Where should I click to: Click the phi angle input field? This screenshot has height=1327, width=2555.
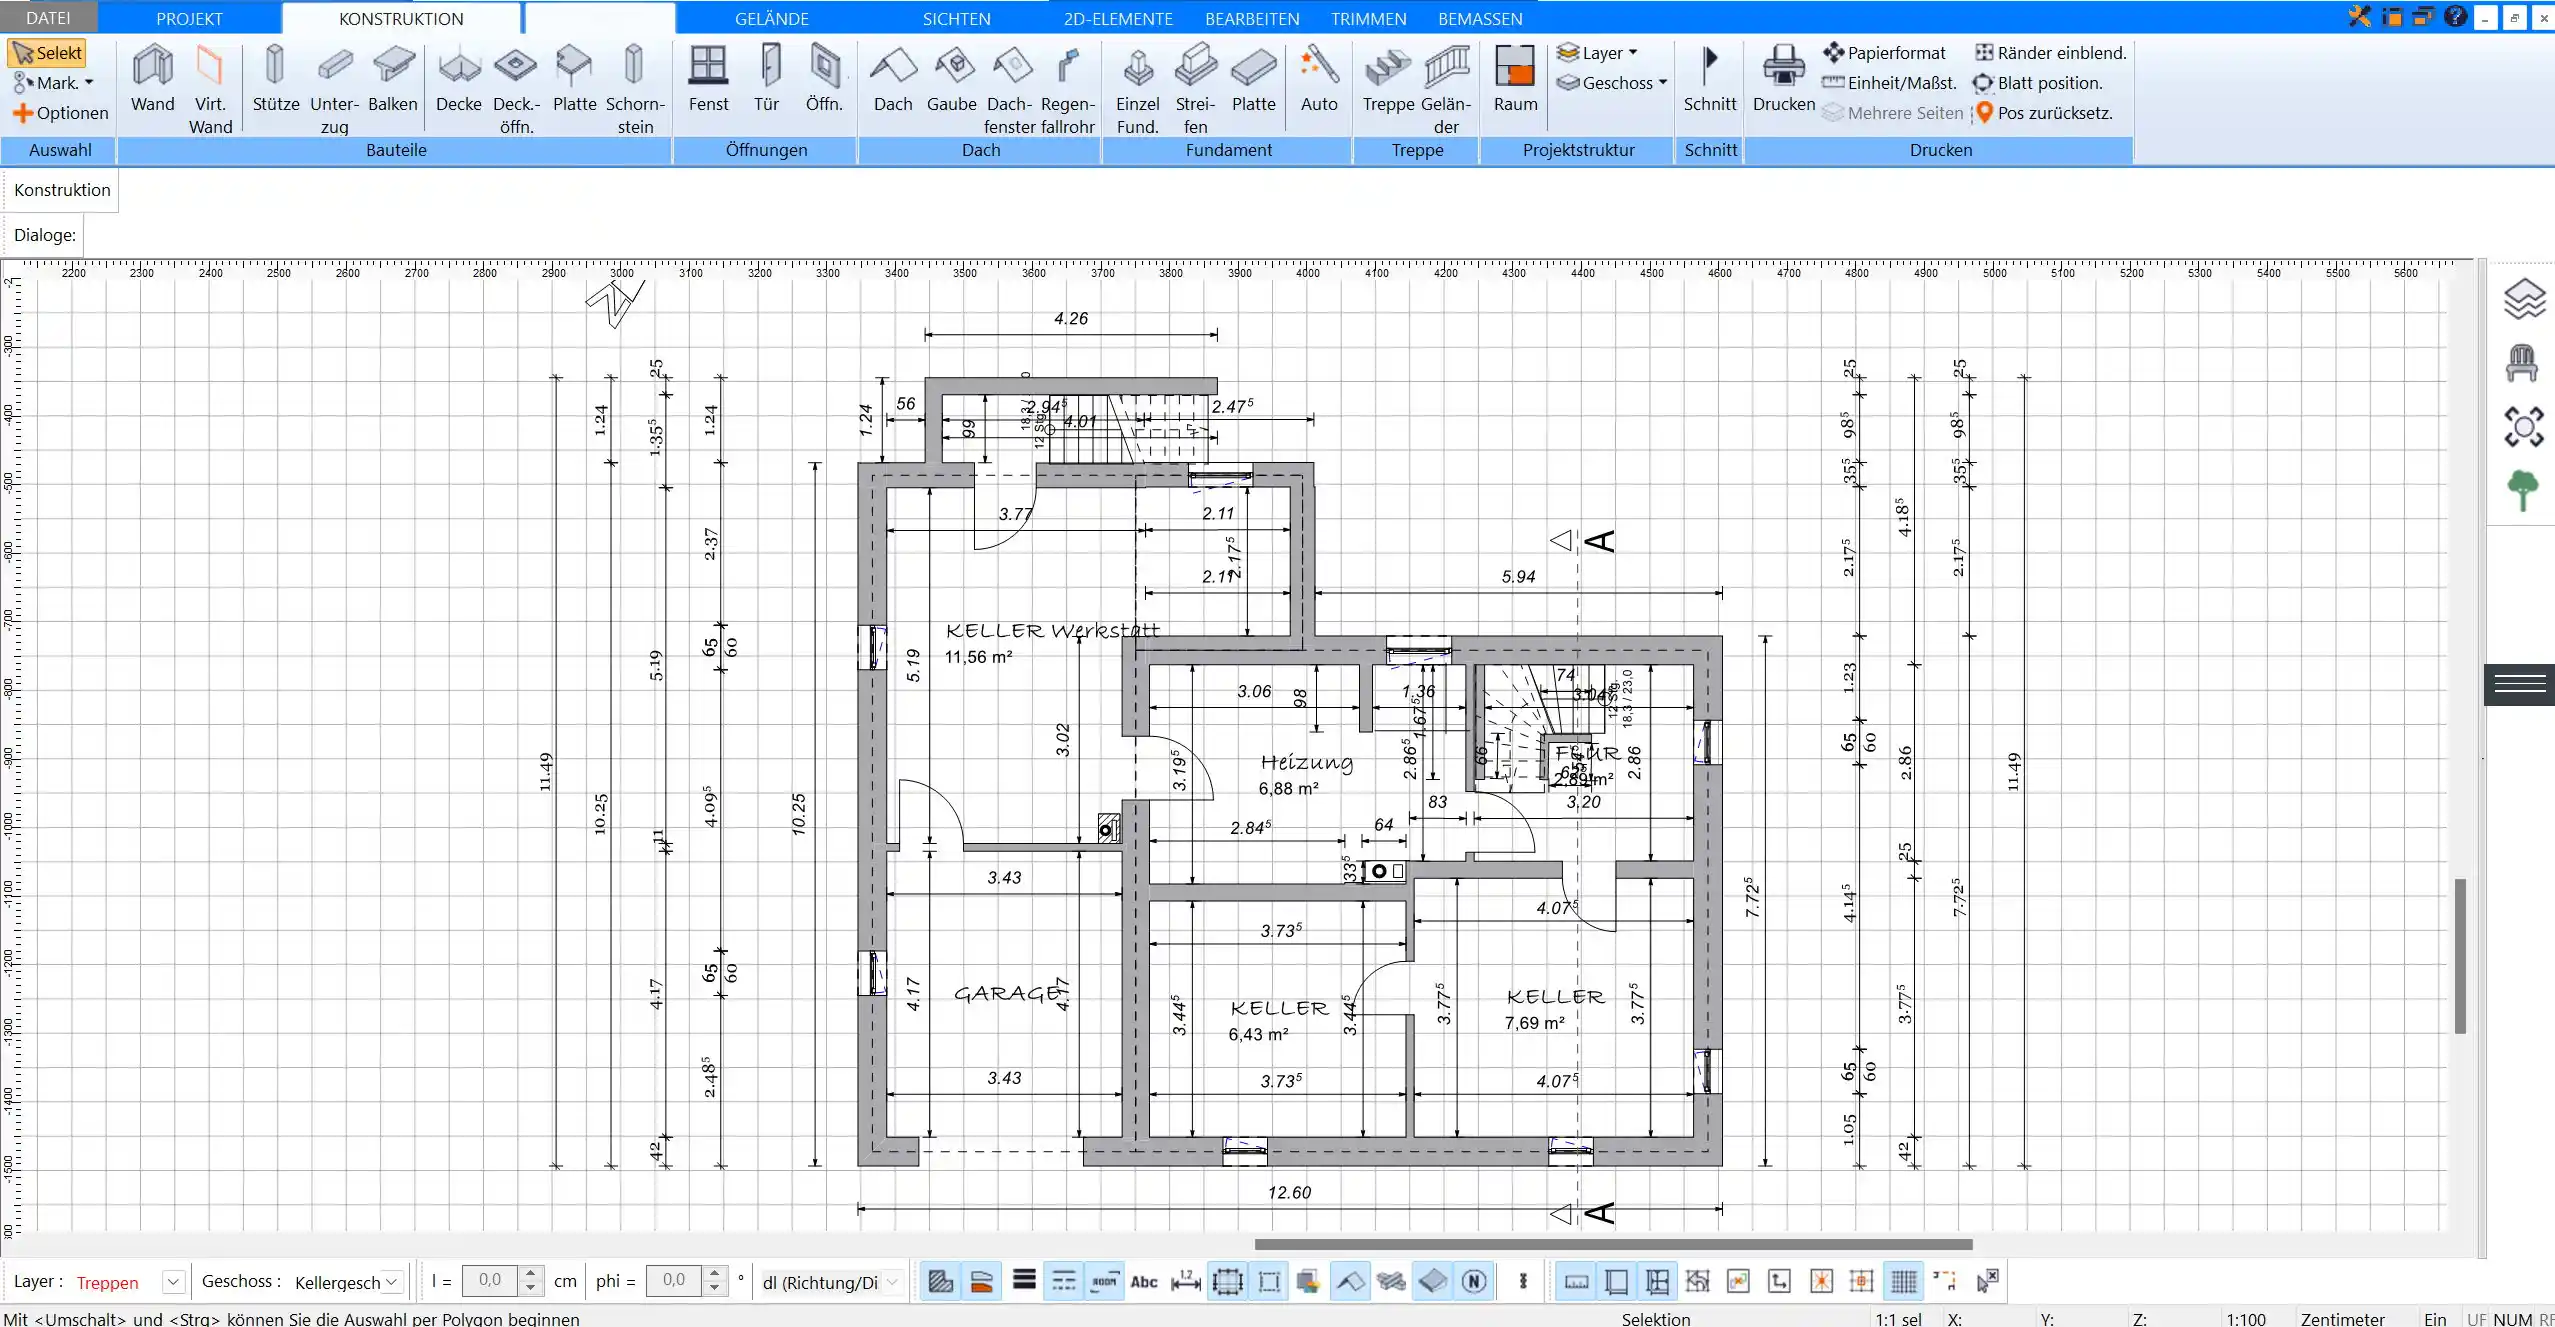(x=674, y=1281)
